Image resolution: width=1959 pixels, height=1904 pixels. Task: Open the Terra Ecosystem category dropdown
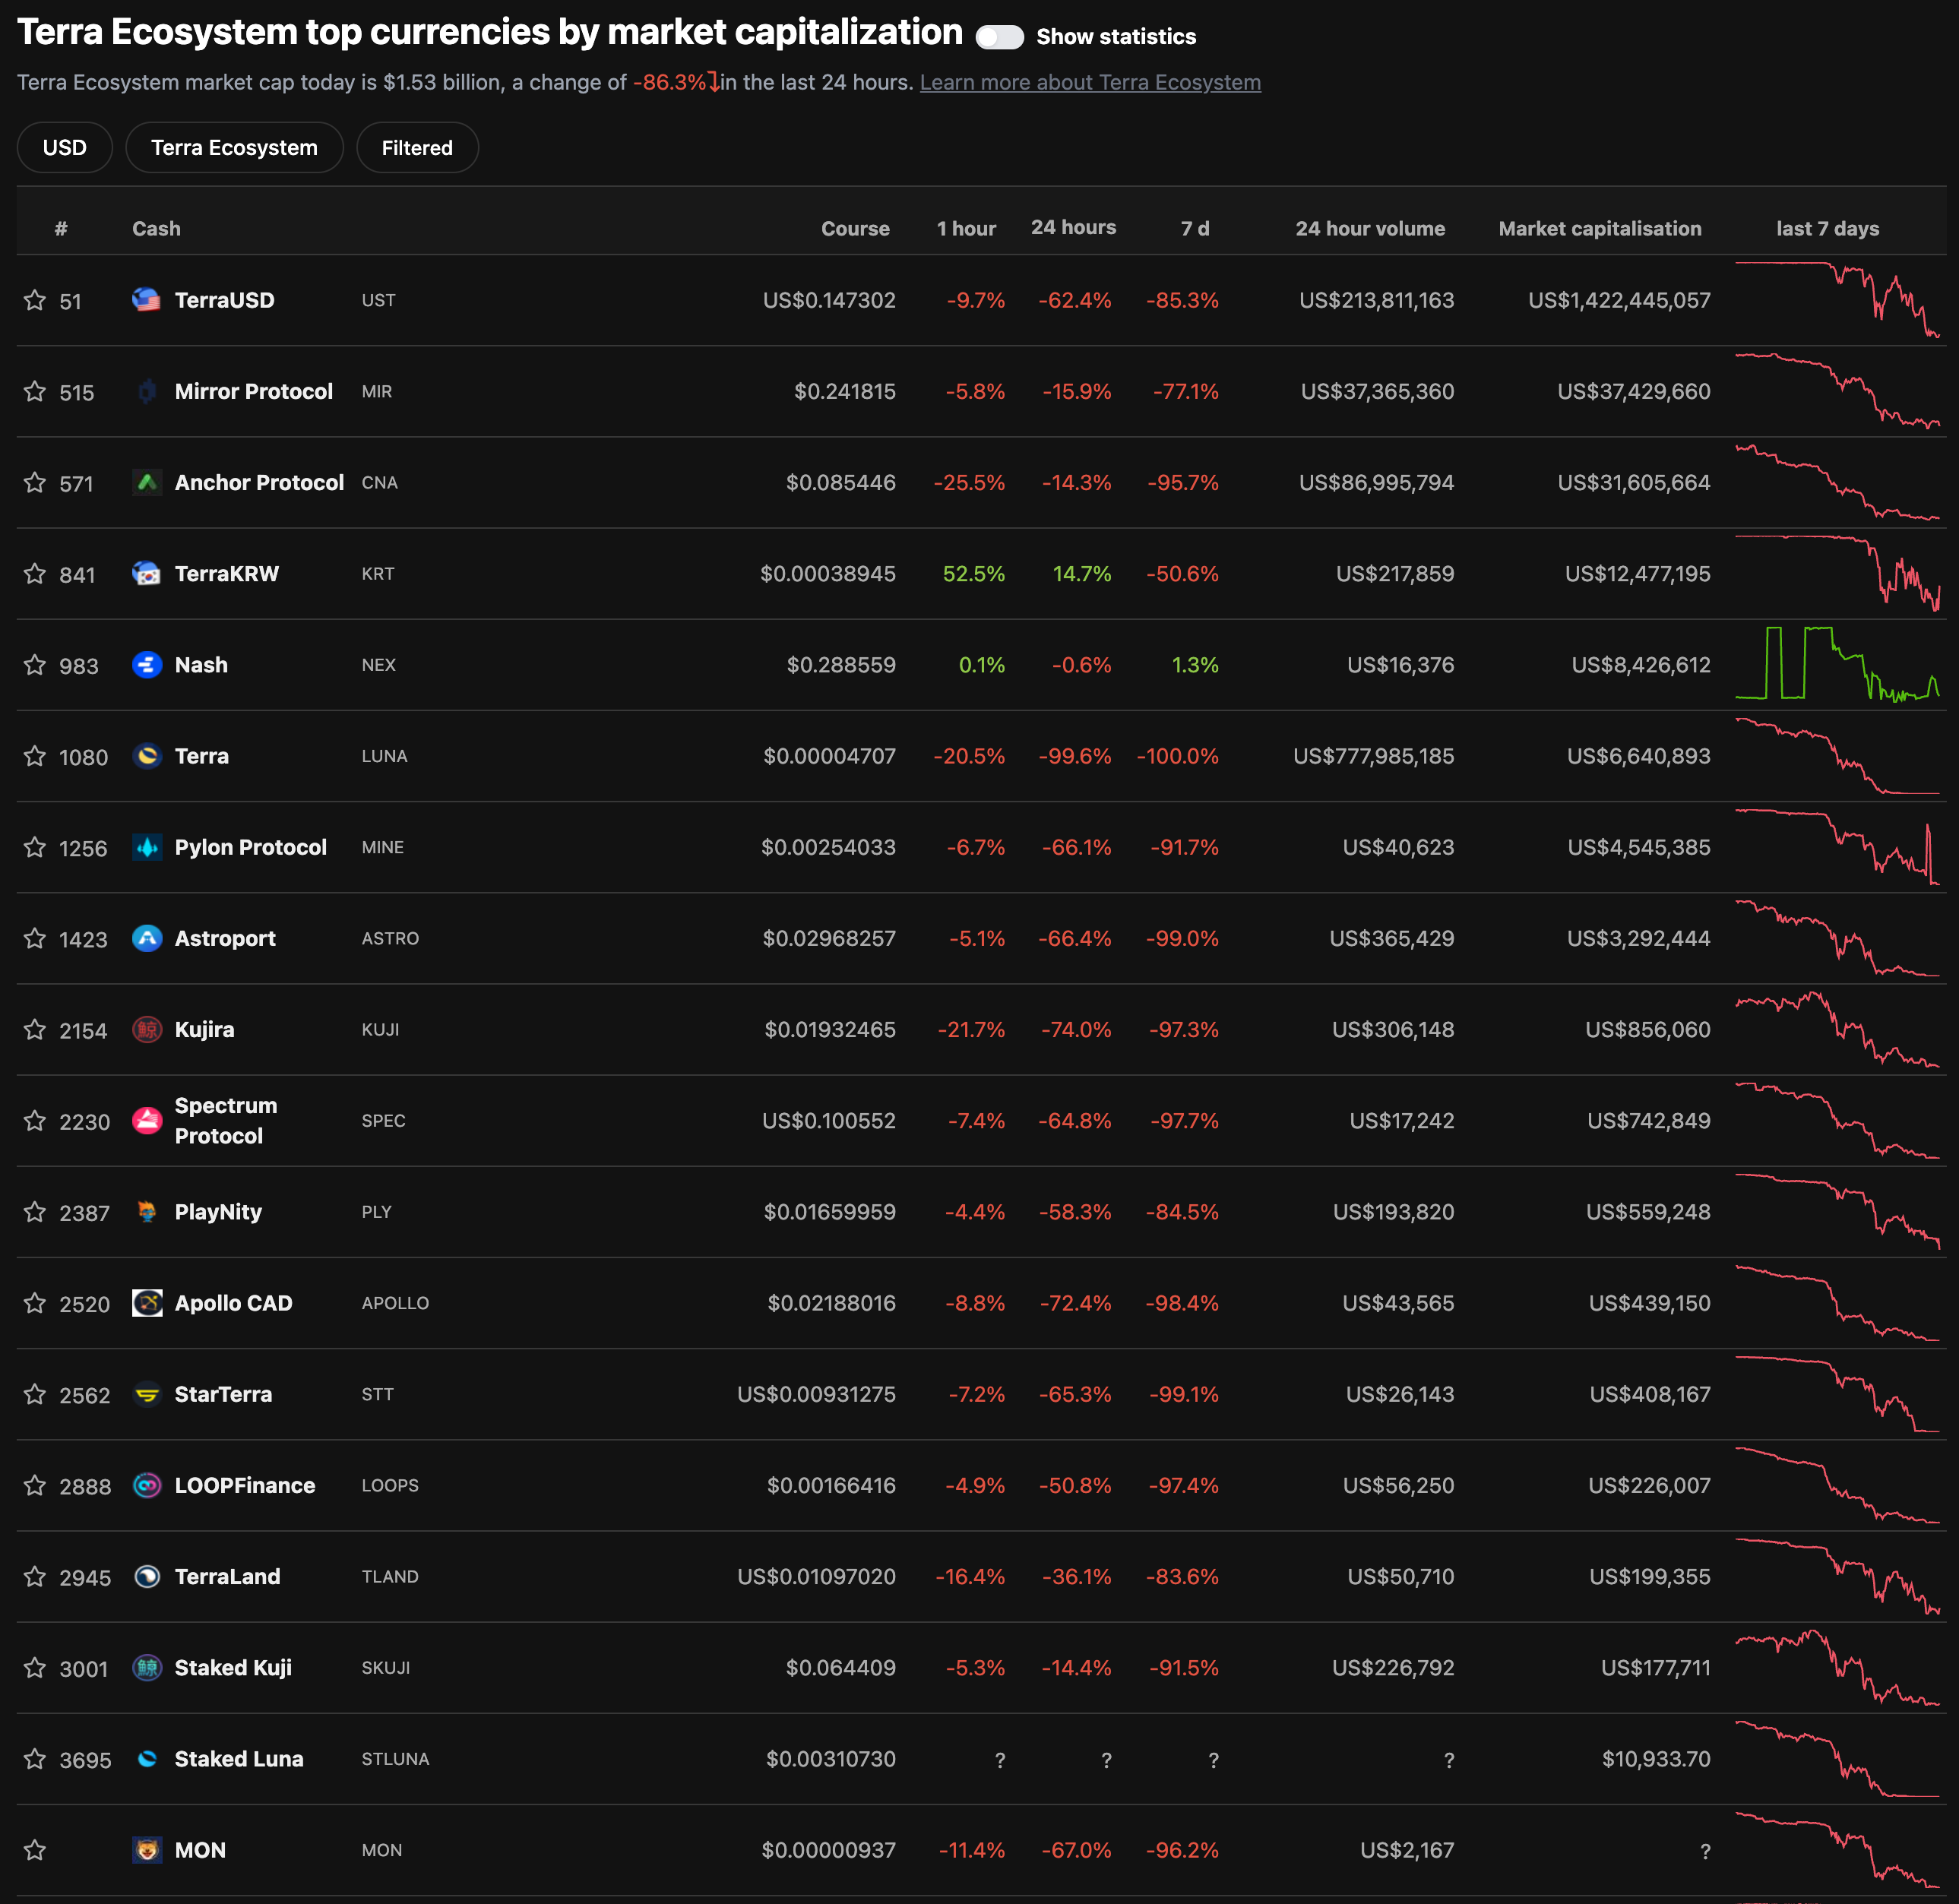click(234, 148)
